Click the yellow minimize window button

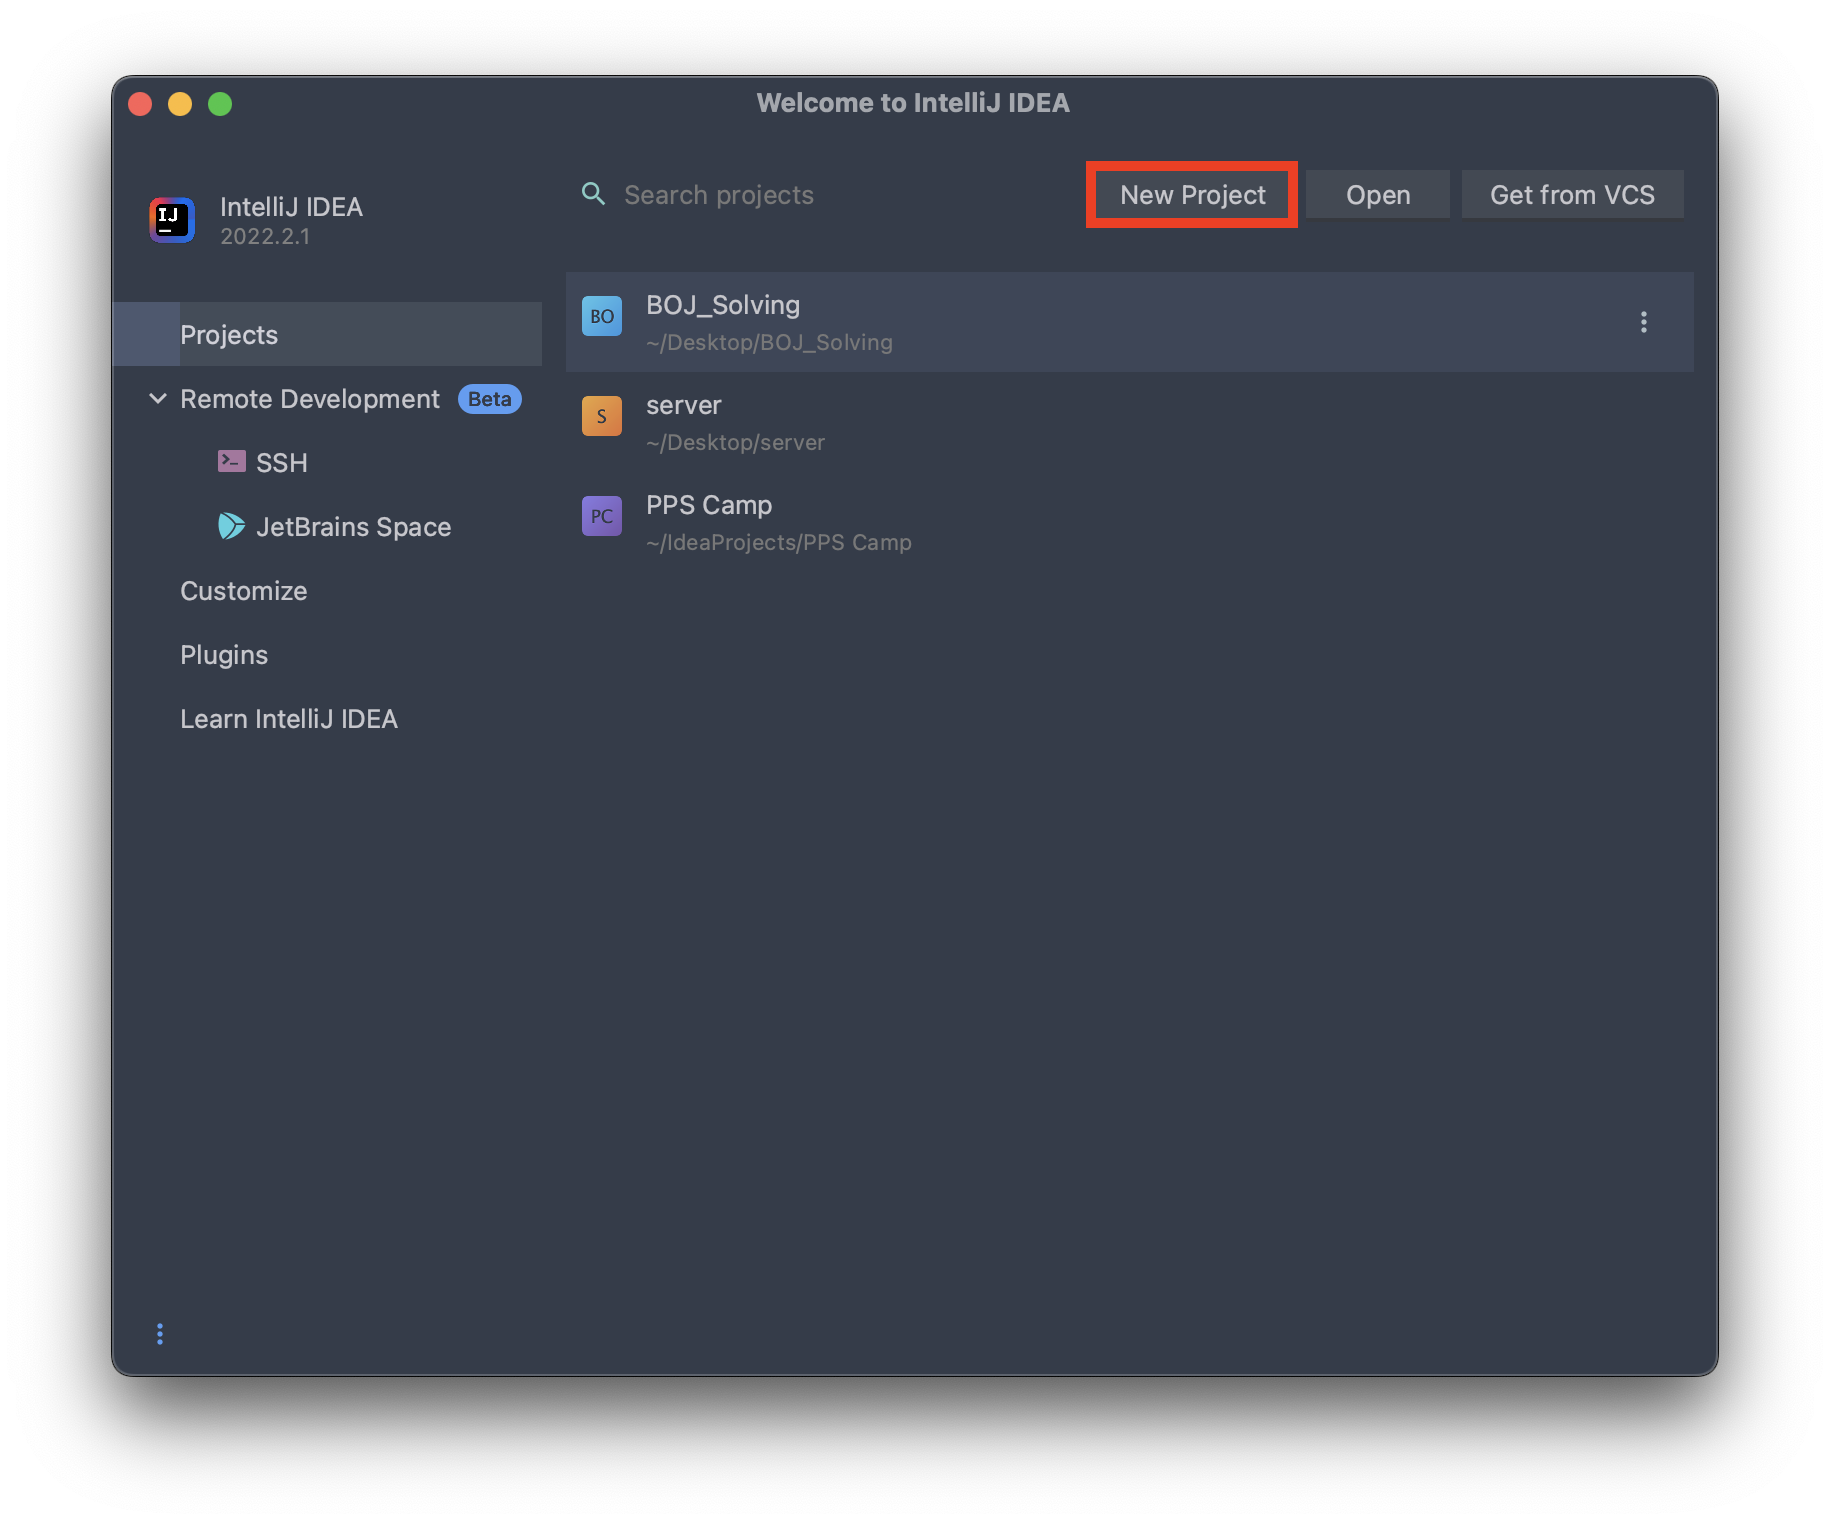(x=180, y=104)
